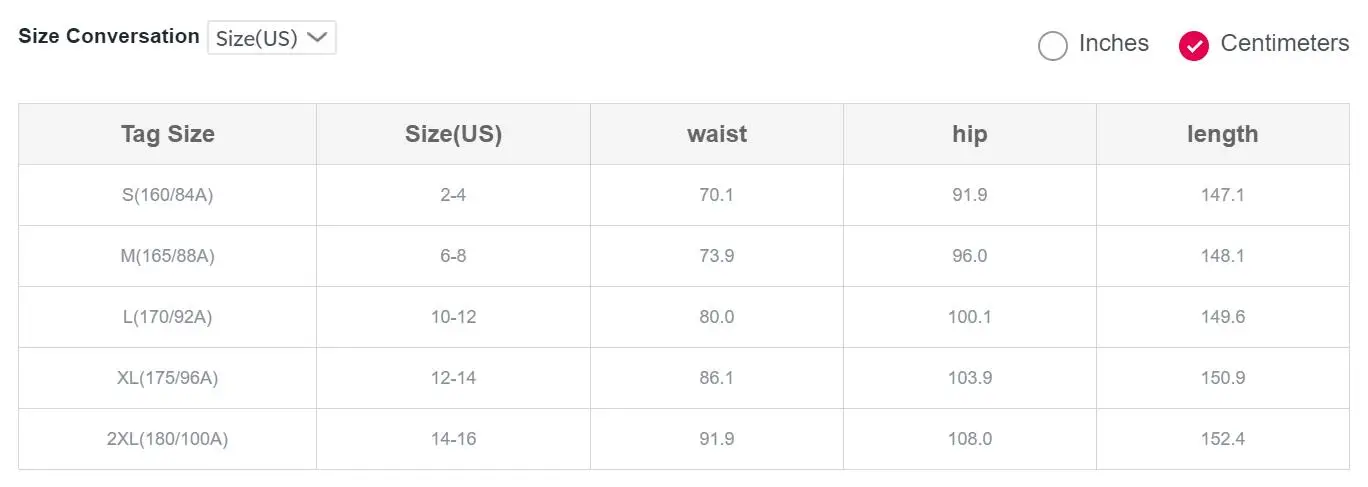
Task: Click the hip column header
Action: tap(970, 134)
